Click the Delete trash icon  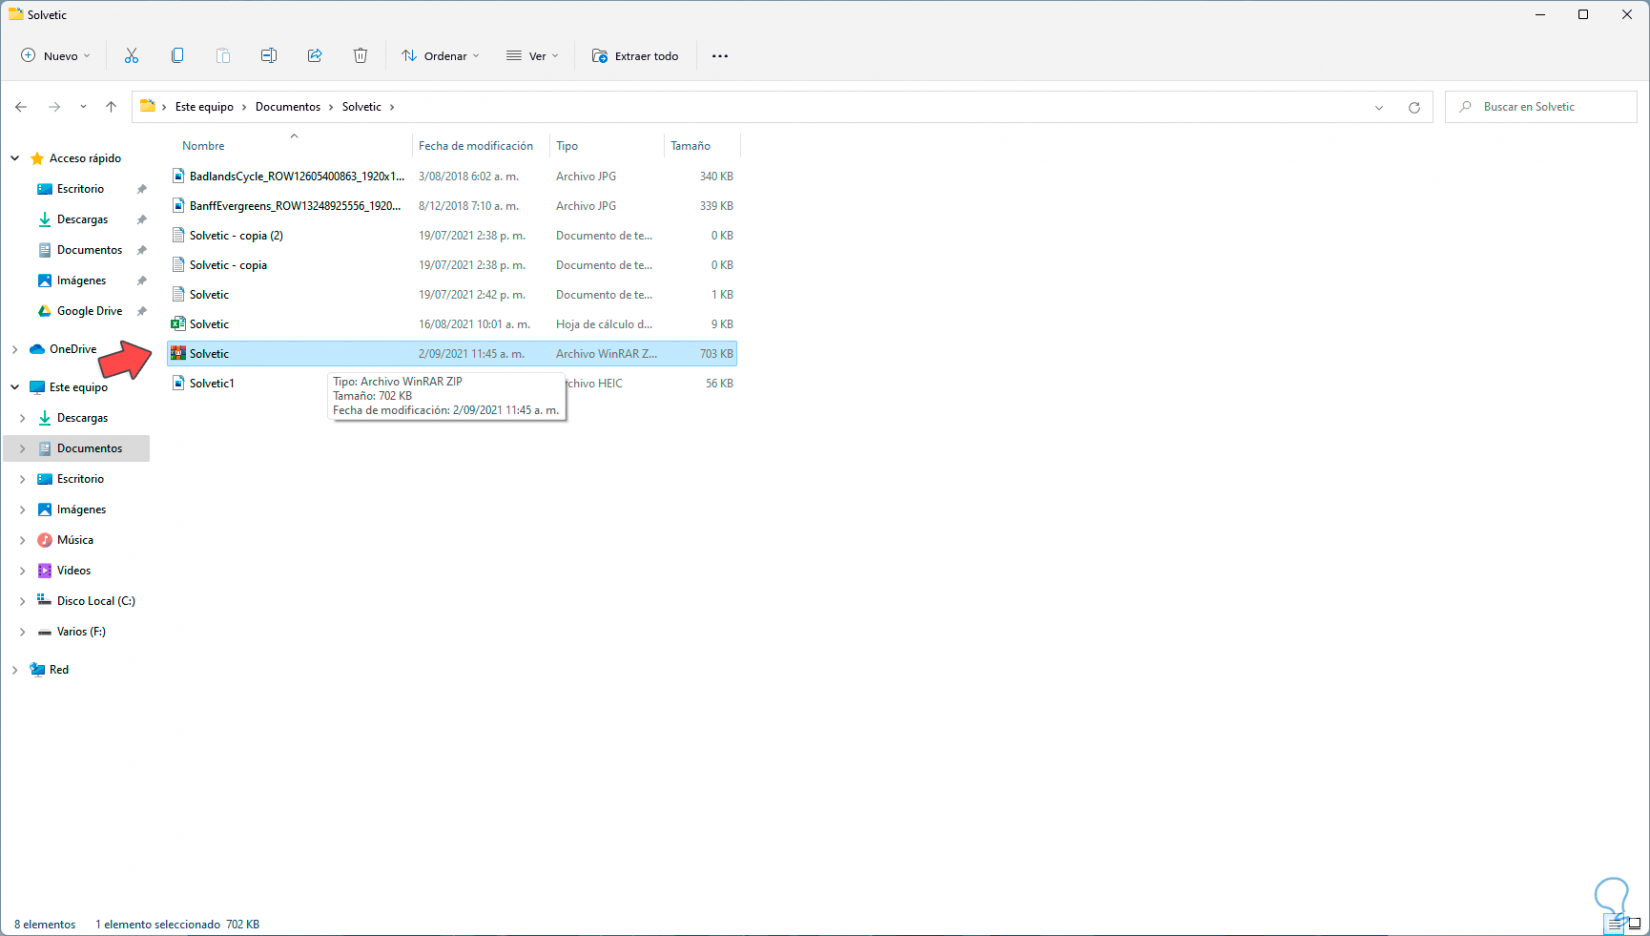(x=361, y=56)
